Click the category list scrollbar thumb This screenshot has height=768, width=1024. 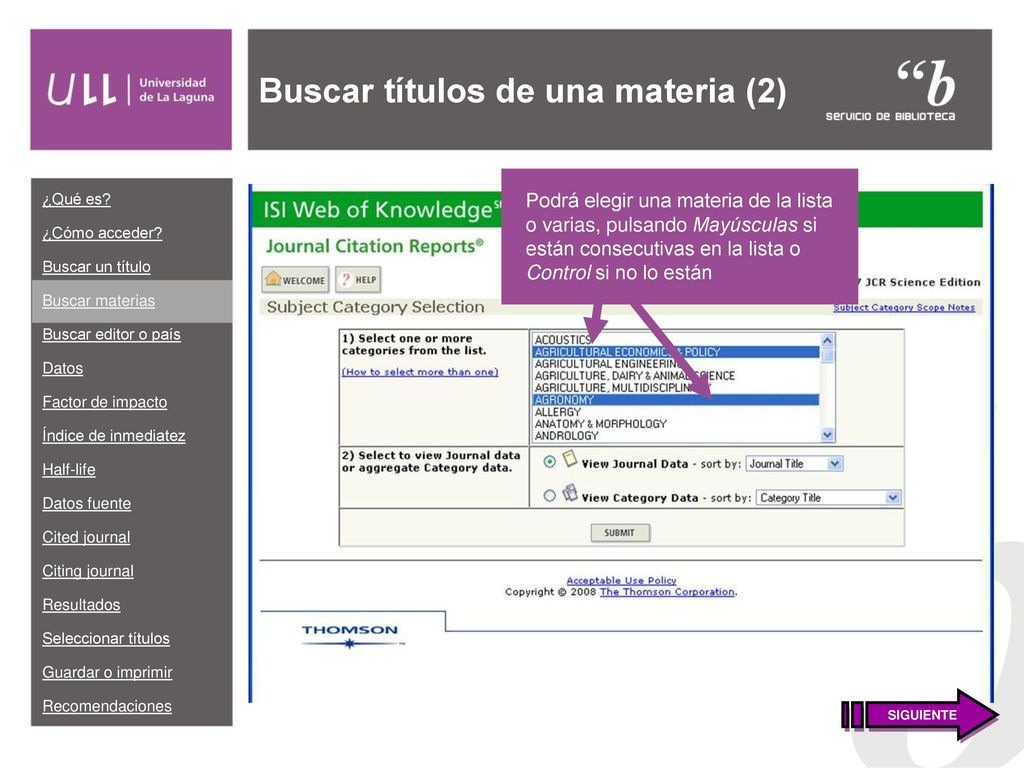click(827, 356)
